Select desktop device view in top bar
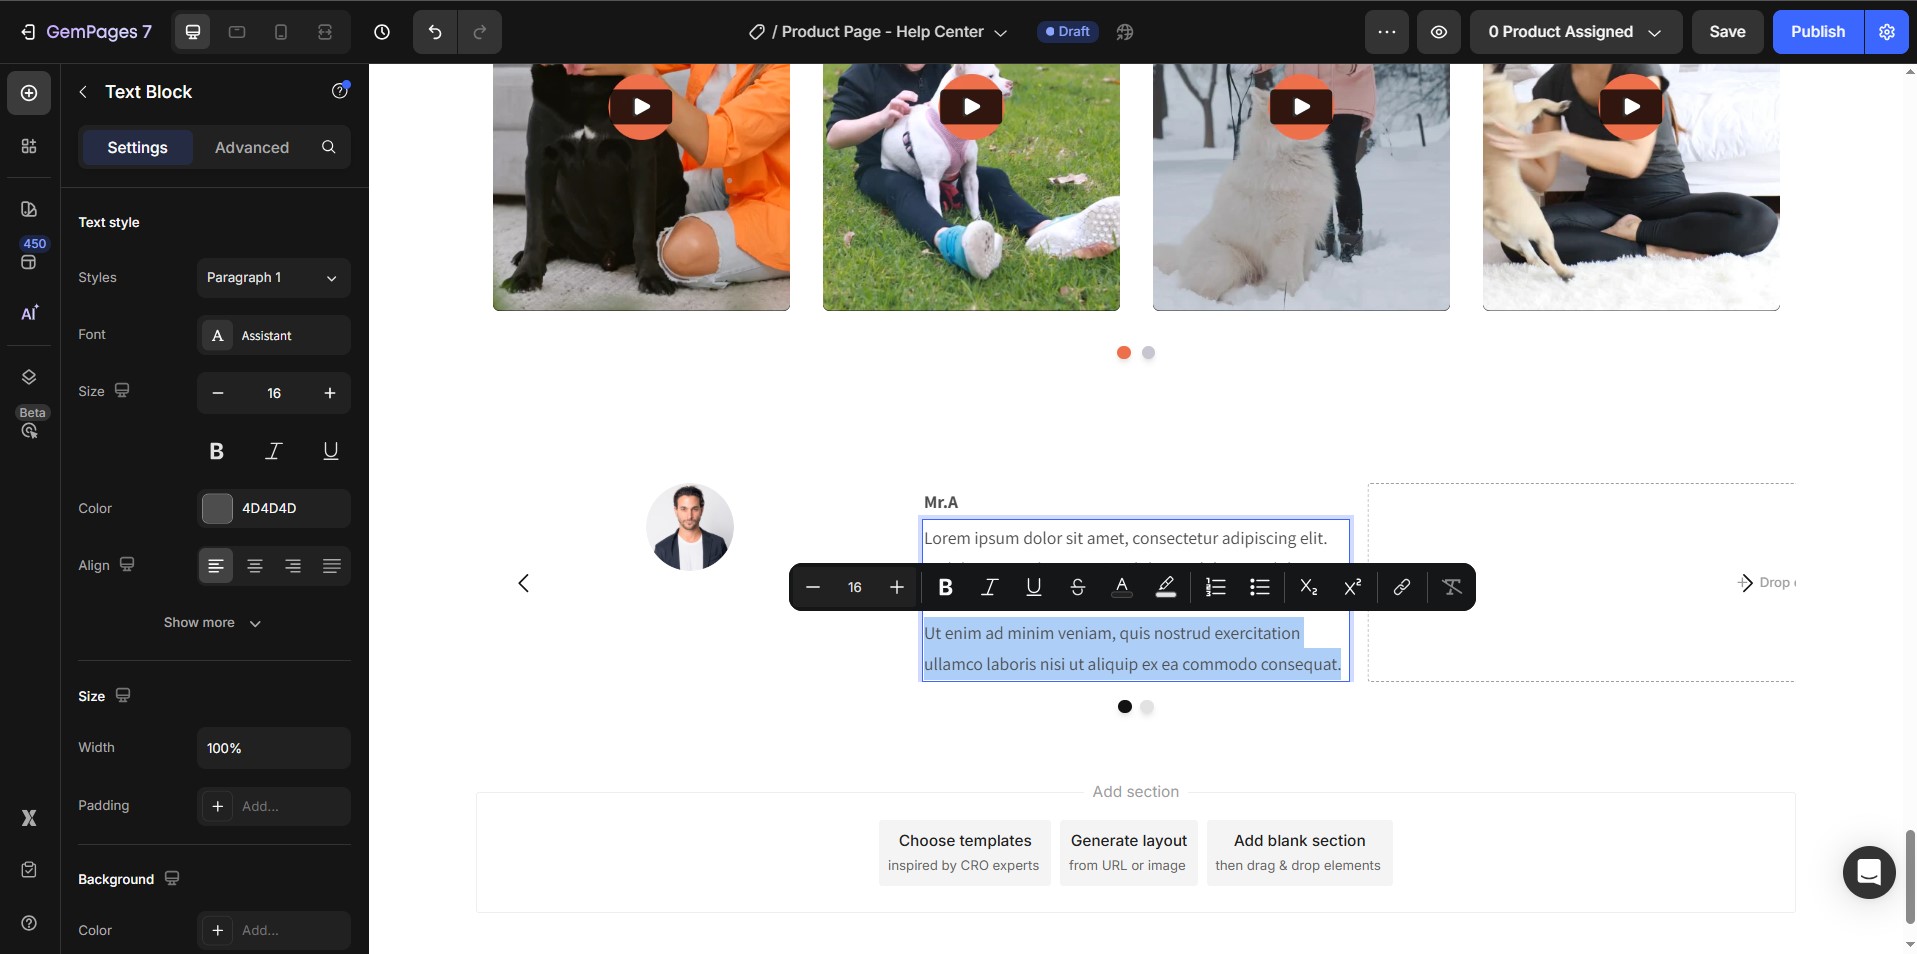Screen dimensions: 1917x954 (x=193, y=32)
